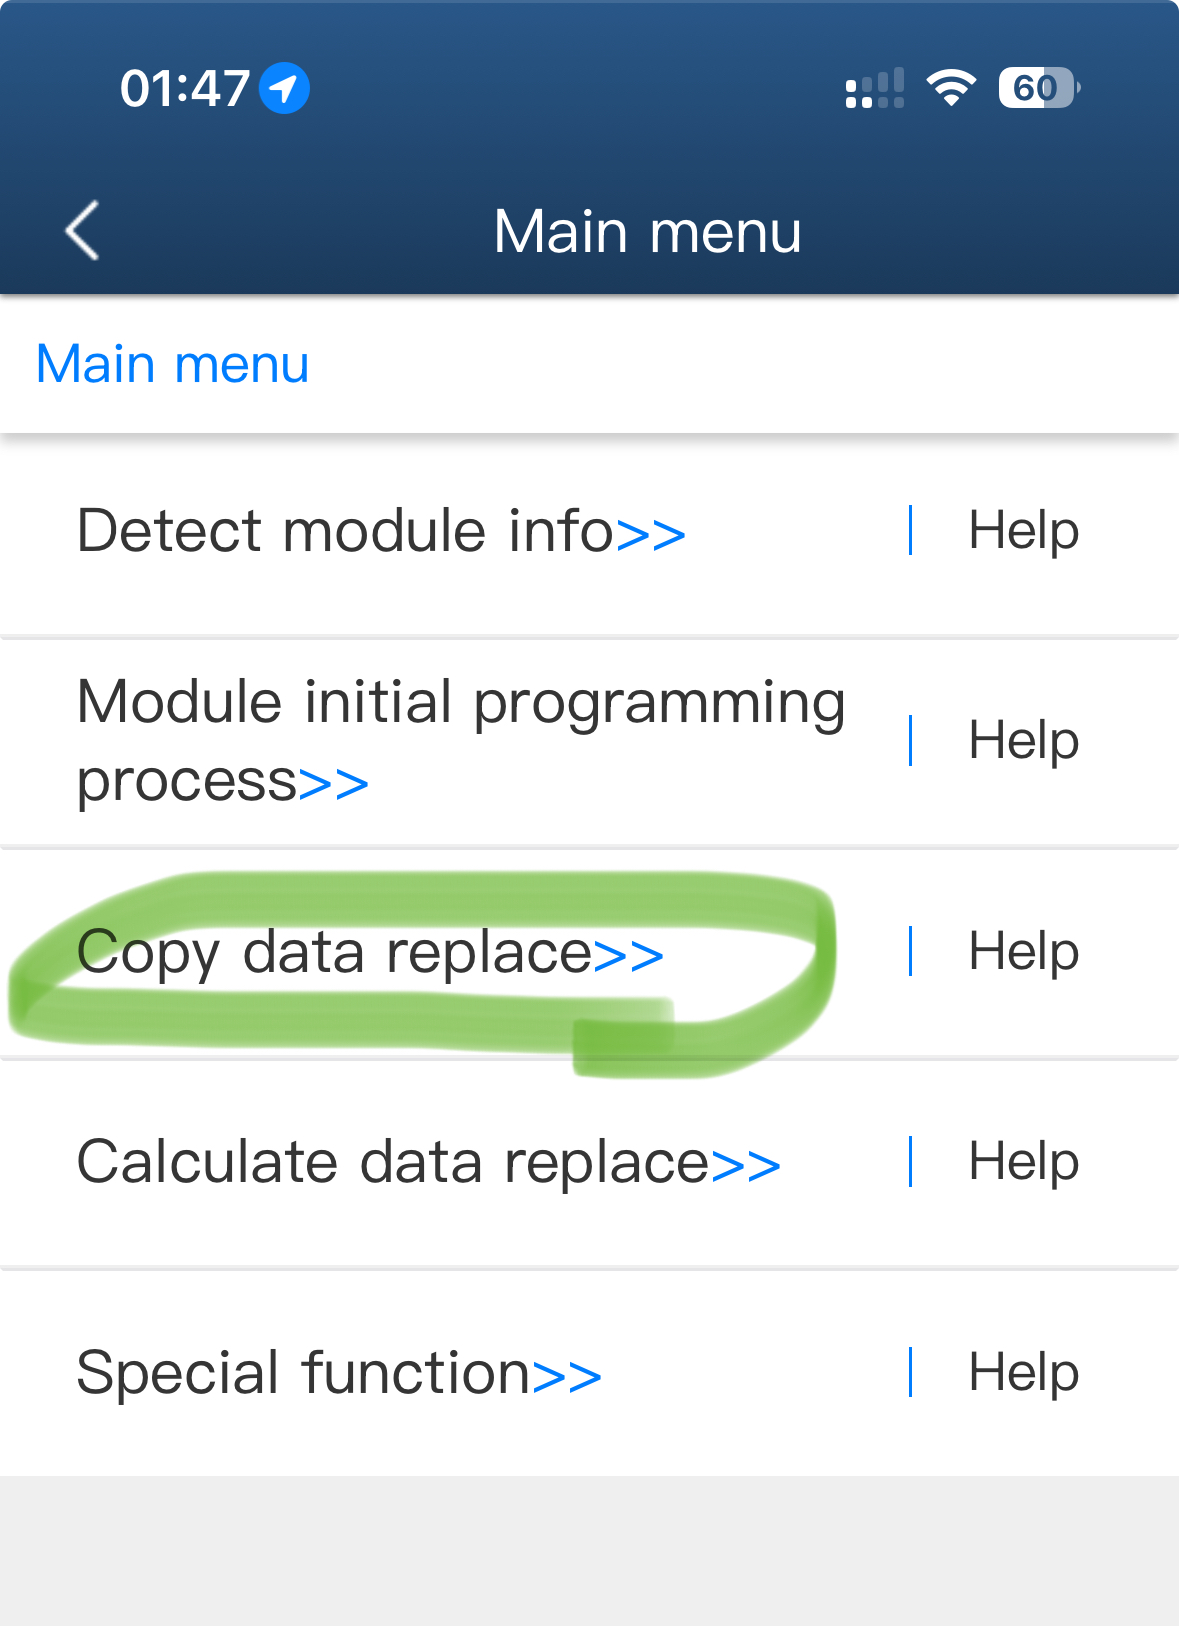Image resolution: width=1179 pixels, height=1626 pixels.
Task: Open Calculate data replace
Action: click(x=393, y=1163)
